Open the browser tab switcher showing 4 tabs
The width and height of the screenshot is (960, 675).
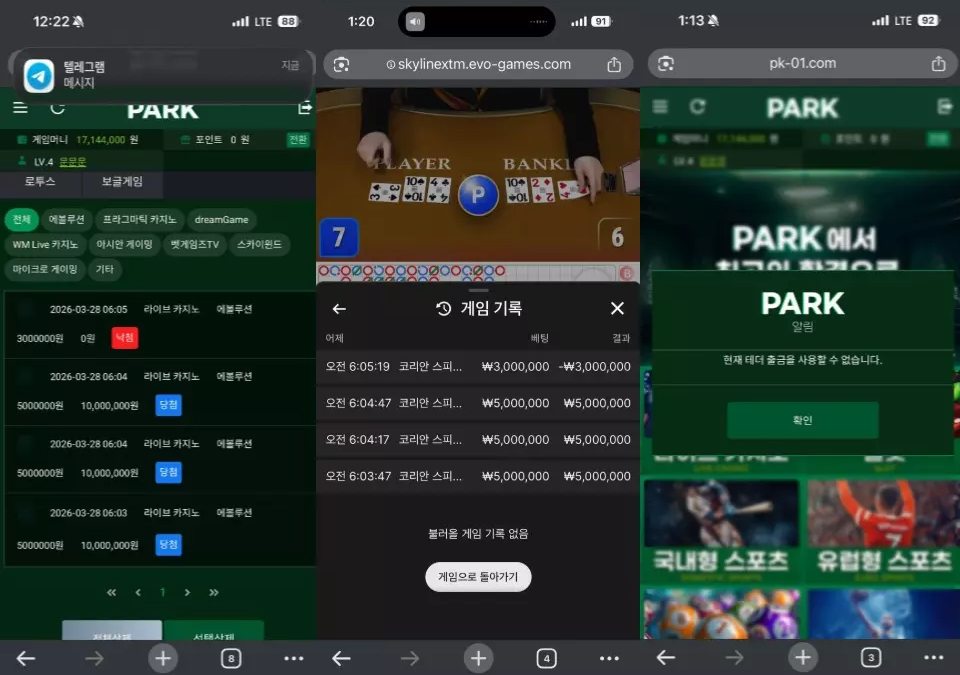[x=546, y=658]
